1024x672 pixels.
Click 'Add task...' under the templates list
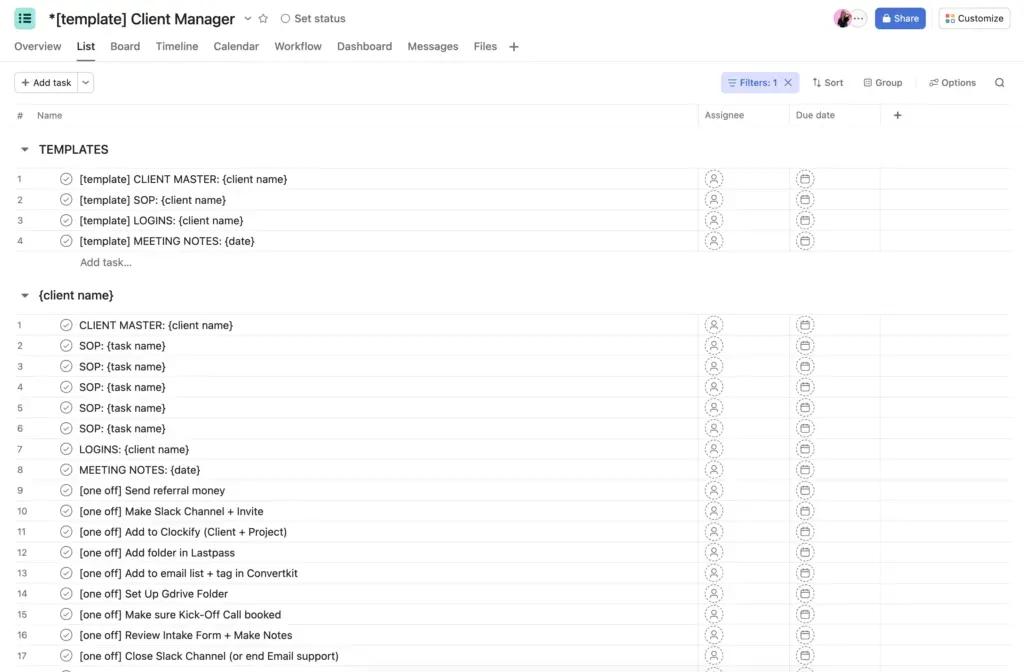(105, 262)
